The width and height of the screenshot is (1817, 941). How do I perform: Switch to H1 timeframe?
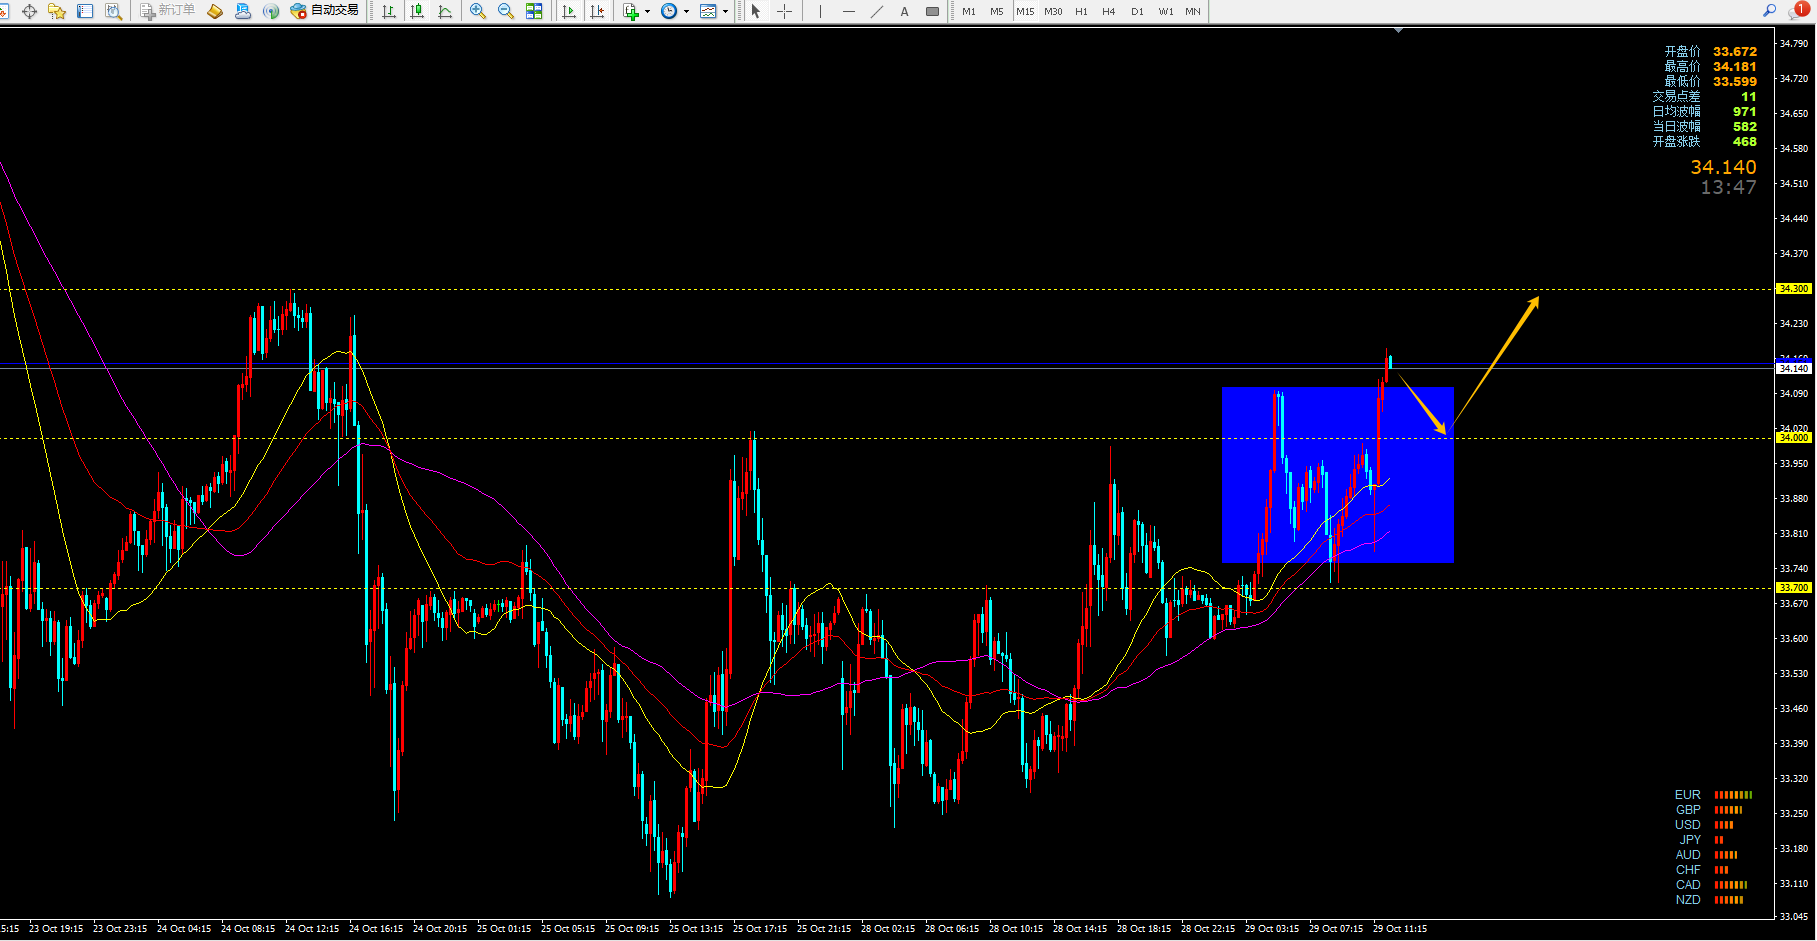(1081, 11)
